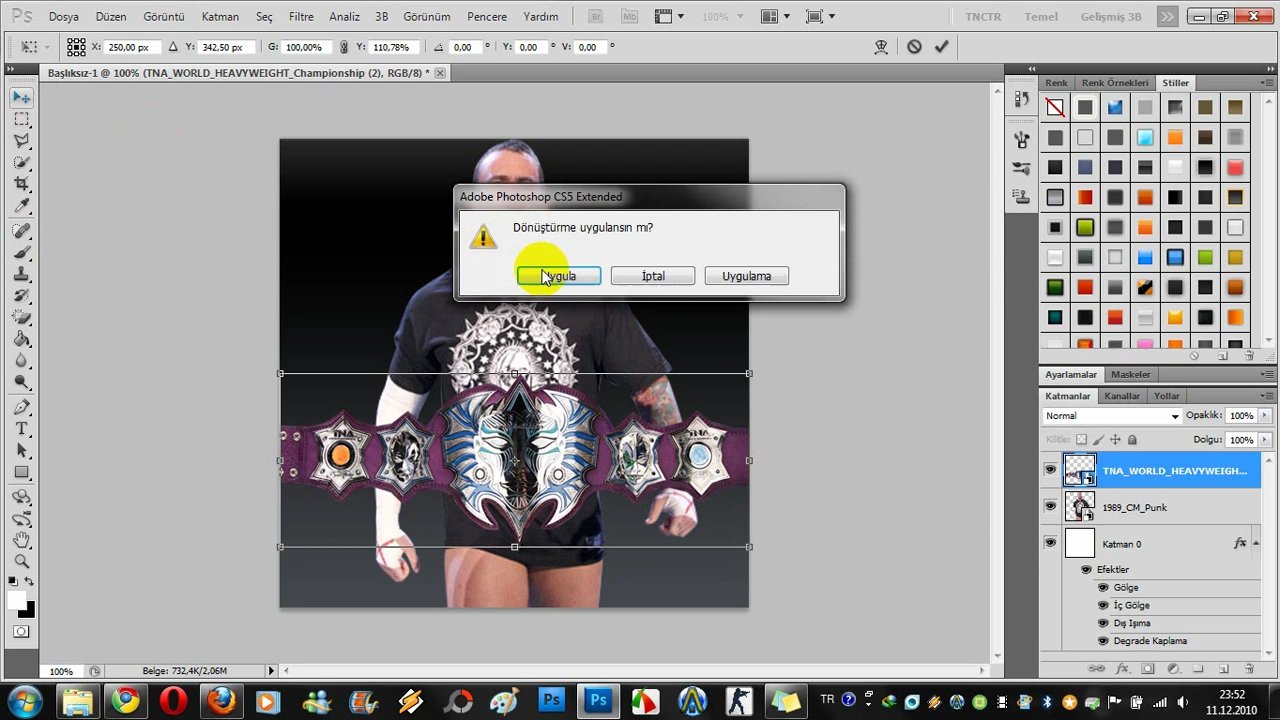Select the Brush tool
Image resolution: width=1280 pixels, height=720 pixels.
coord(21,253)
